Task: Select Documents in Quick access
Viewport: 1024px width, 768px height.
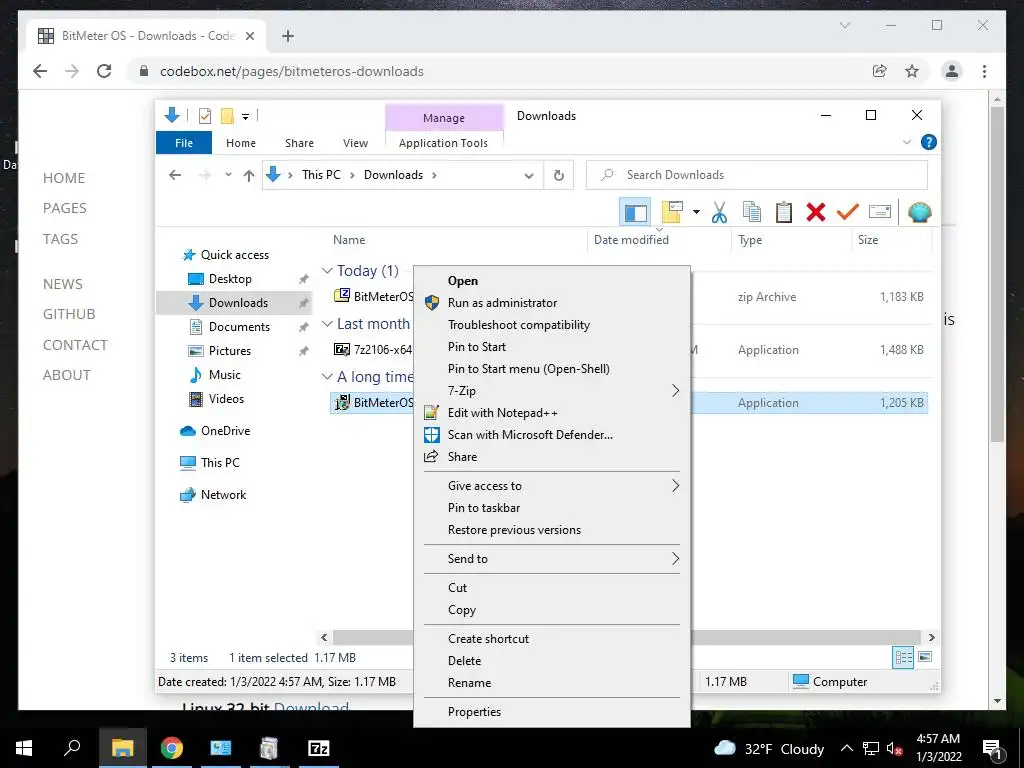Action: point(239,327)
